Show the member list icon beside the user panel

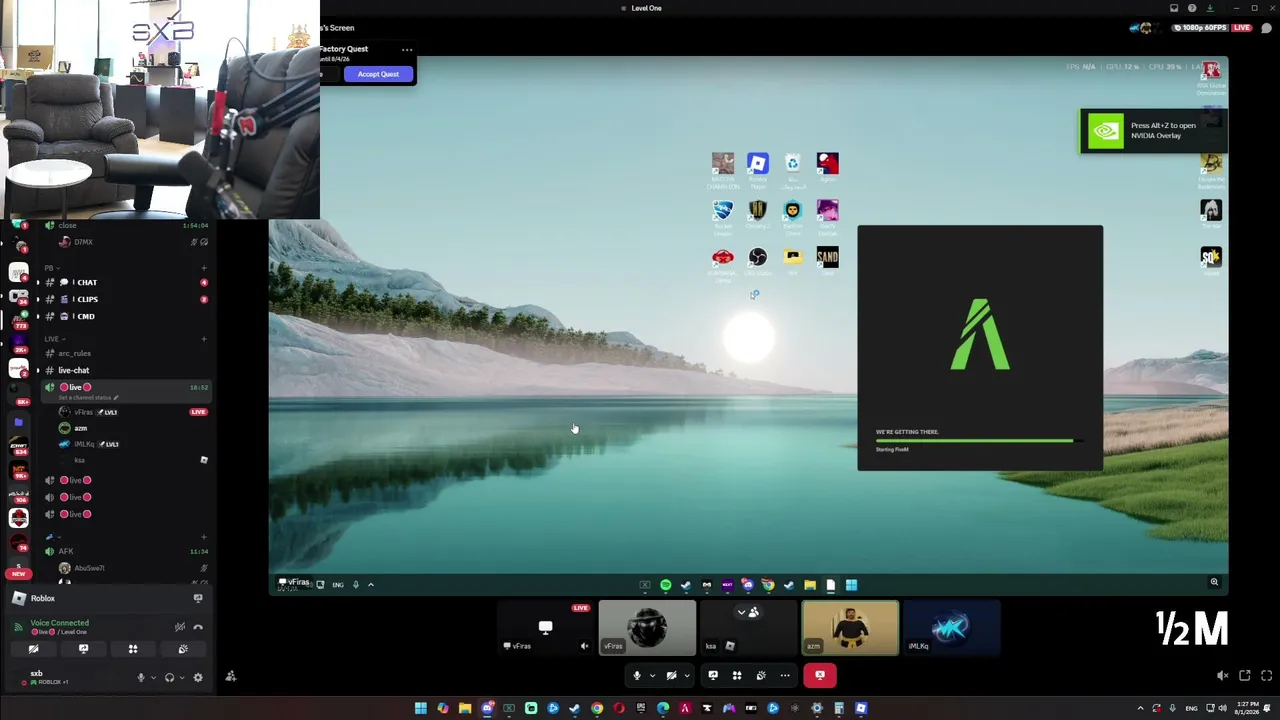tap(230, 677)
